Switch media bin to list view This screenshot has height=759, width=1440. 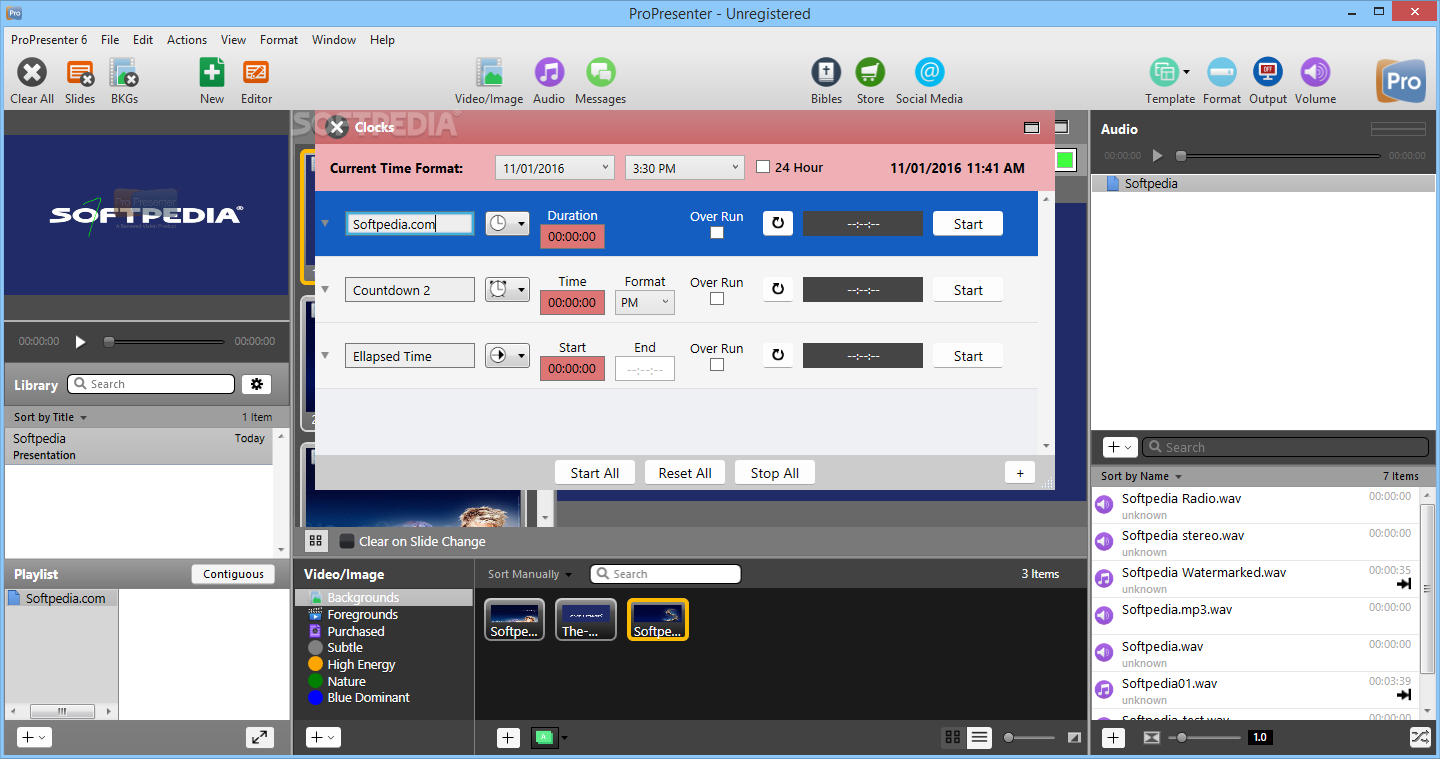pyautogui.click(x=980, y=737)
